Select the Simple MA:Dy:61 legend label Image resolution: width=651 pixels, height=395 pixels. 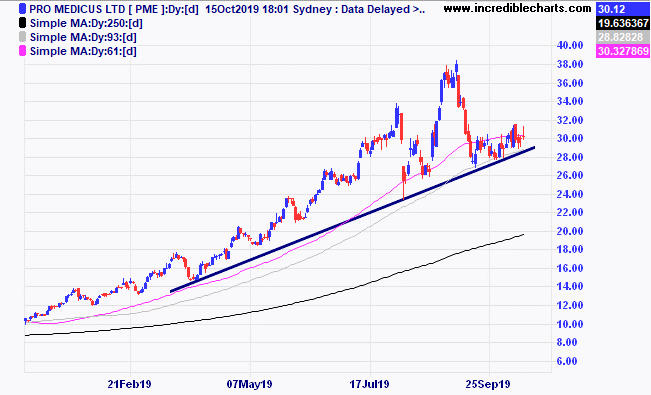coord(83,52)
